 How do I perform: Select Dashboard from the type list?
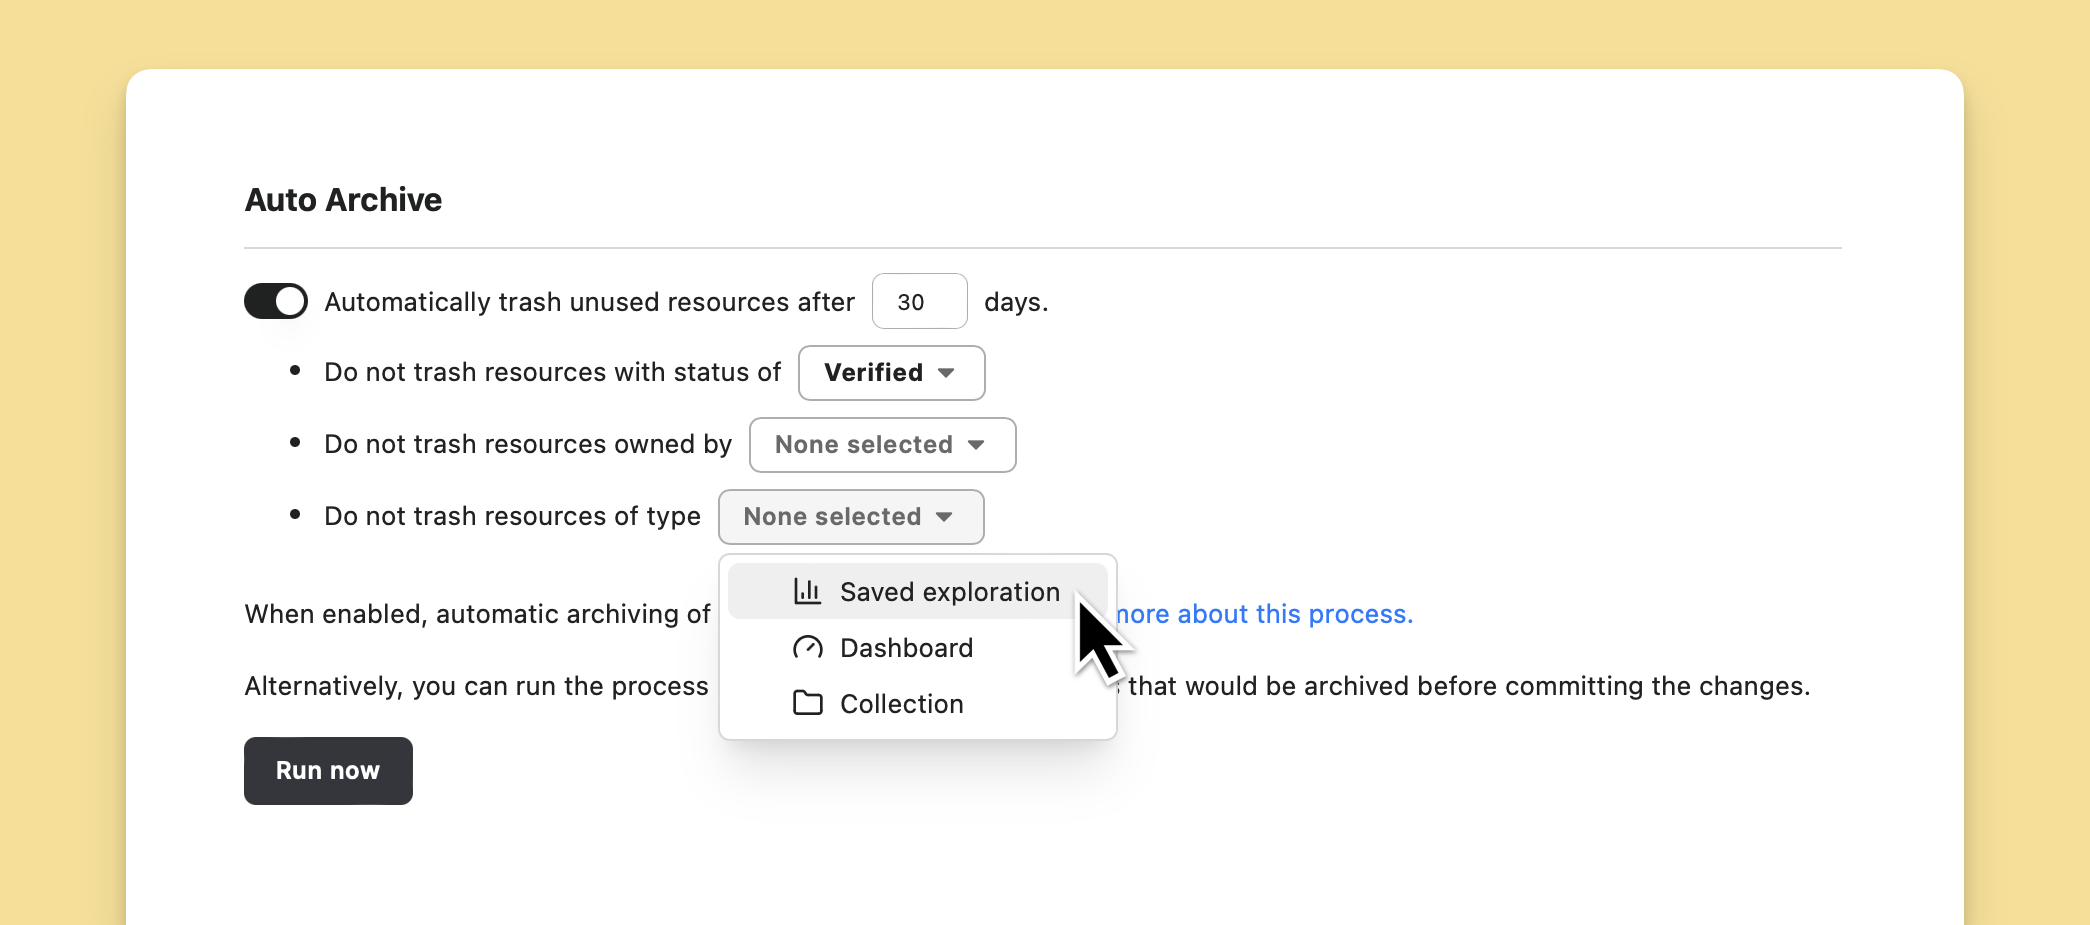[x=917, y=648]
